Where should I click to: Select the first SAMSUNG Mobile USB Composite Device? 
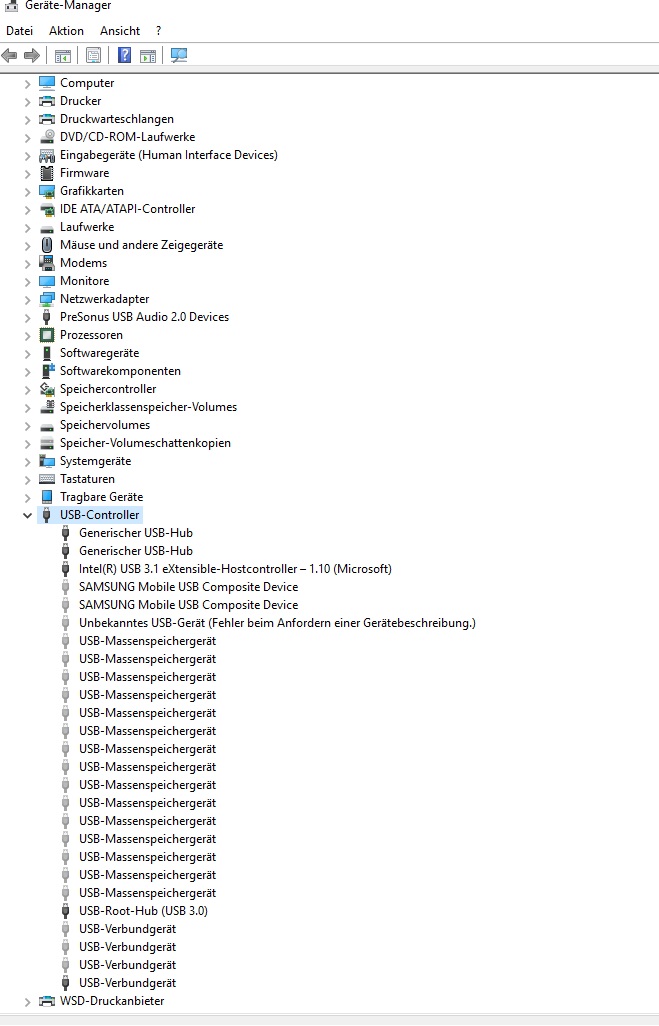click(188, 587)
